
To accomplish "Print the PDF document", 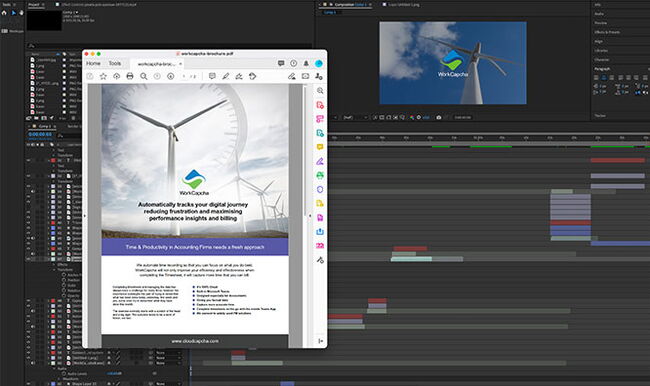I will (130, 76).
